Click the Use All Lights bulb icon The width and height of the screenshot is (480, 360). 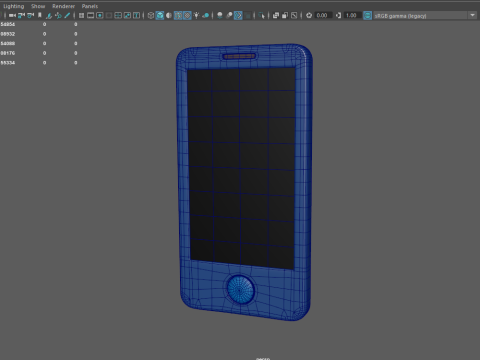click(x=196, y=15)
